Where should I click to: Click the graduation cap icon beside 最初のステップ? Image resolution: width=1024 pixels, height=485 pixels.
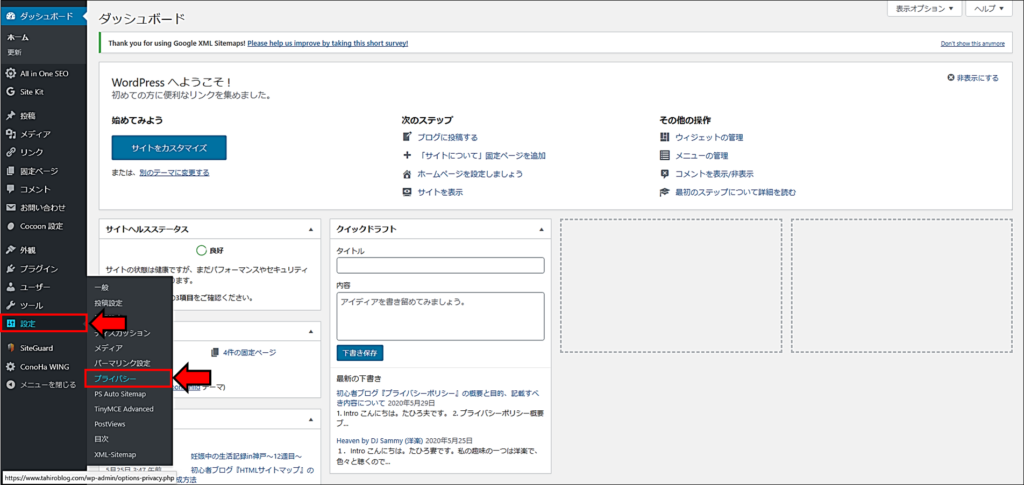pyautogui.click(x=665, y=192)
